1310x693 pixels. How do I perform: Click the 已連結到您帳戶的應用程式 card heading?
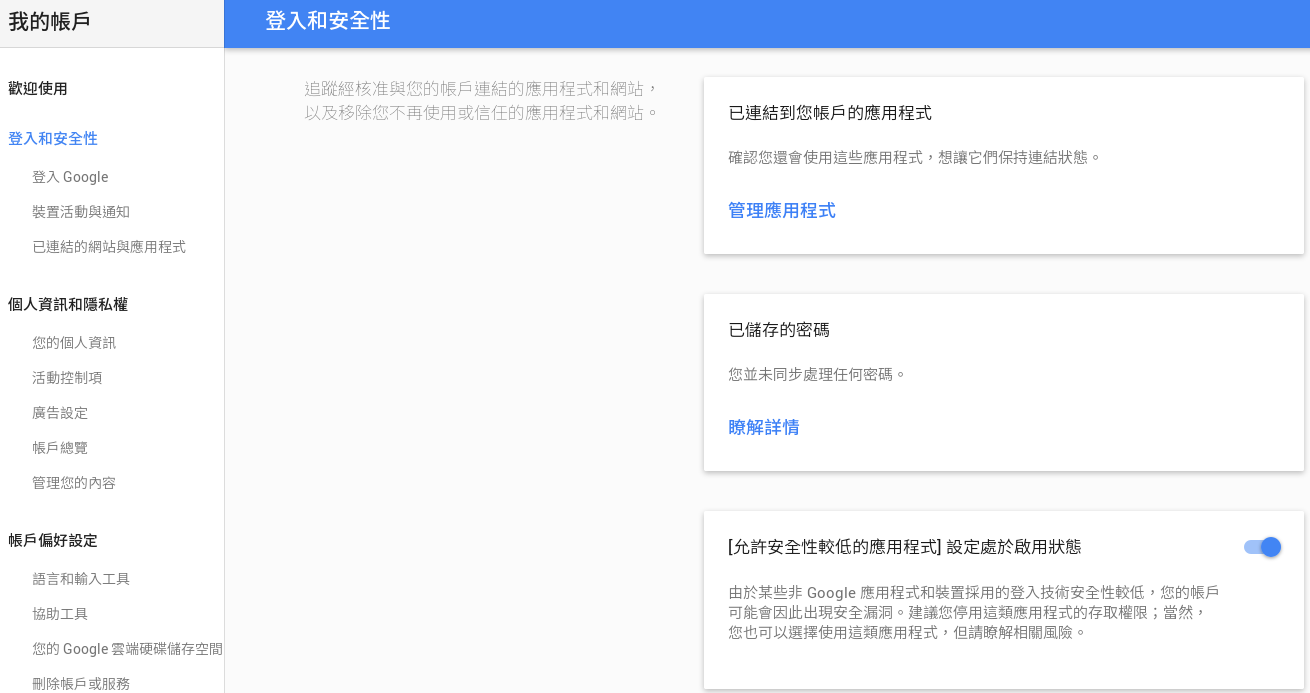pos(830,113)
